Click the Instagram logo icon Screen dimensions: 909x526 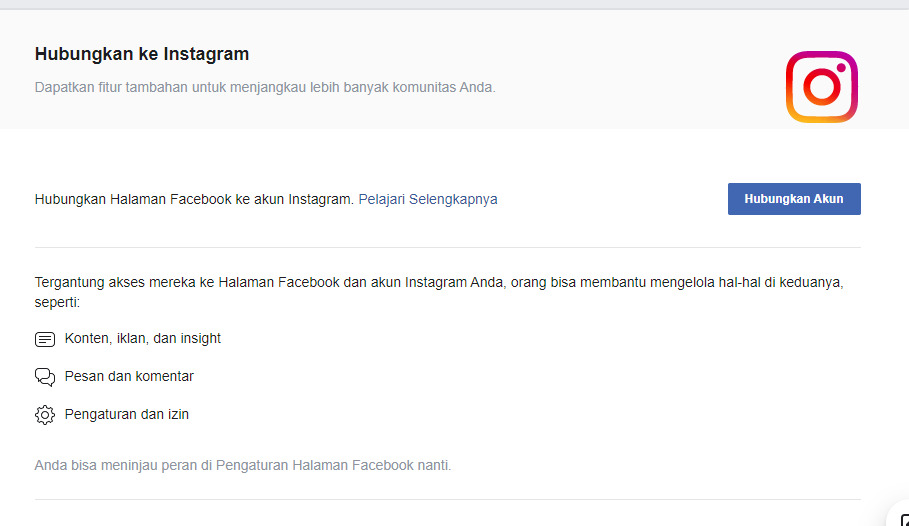(x=821, y=87)
